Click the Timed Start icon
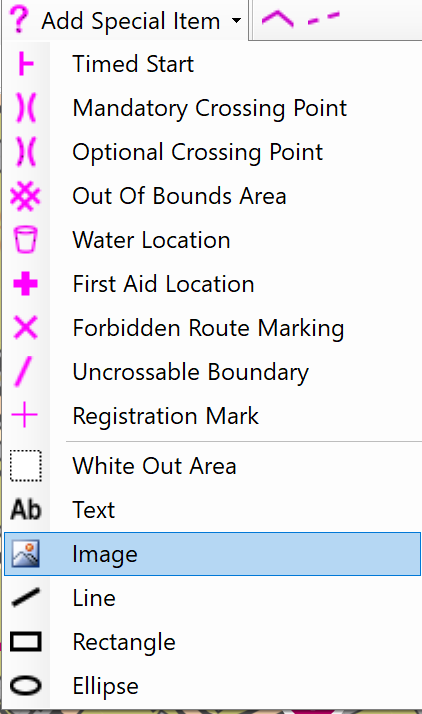422x714 pixels. 25,64
